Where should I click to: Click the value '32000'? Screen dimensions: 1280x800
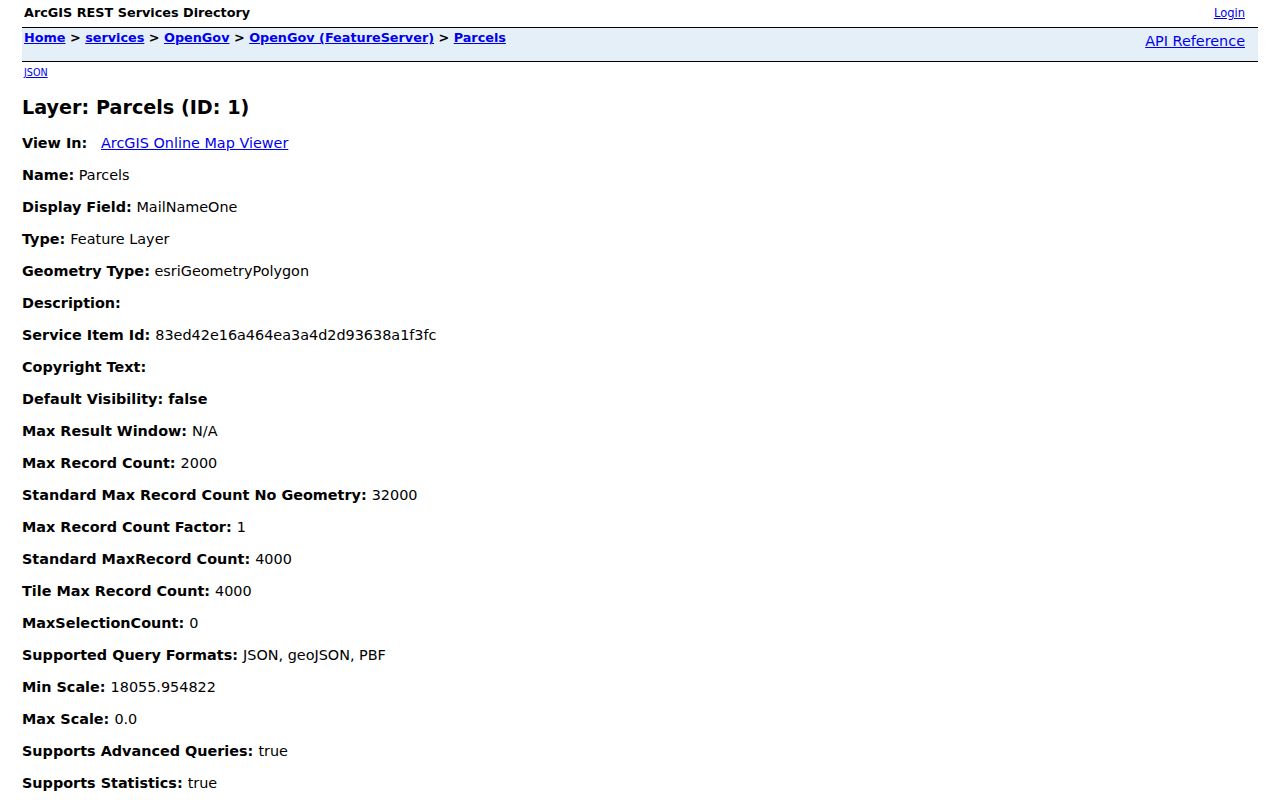(x=395, y=495)
